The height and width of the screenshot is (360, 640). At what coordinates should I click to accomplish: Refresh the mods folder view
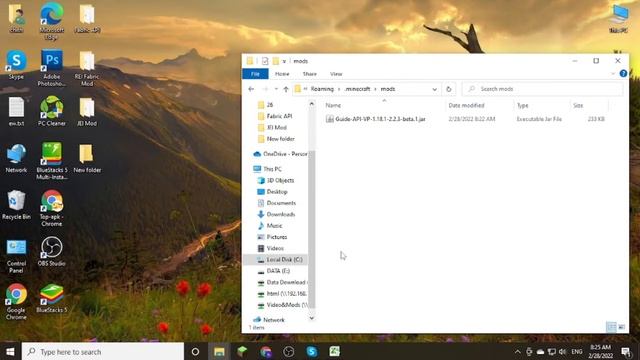pyautogui.click(x=449, y=89)
